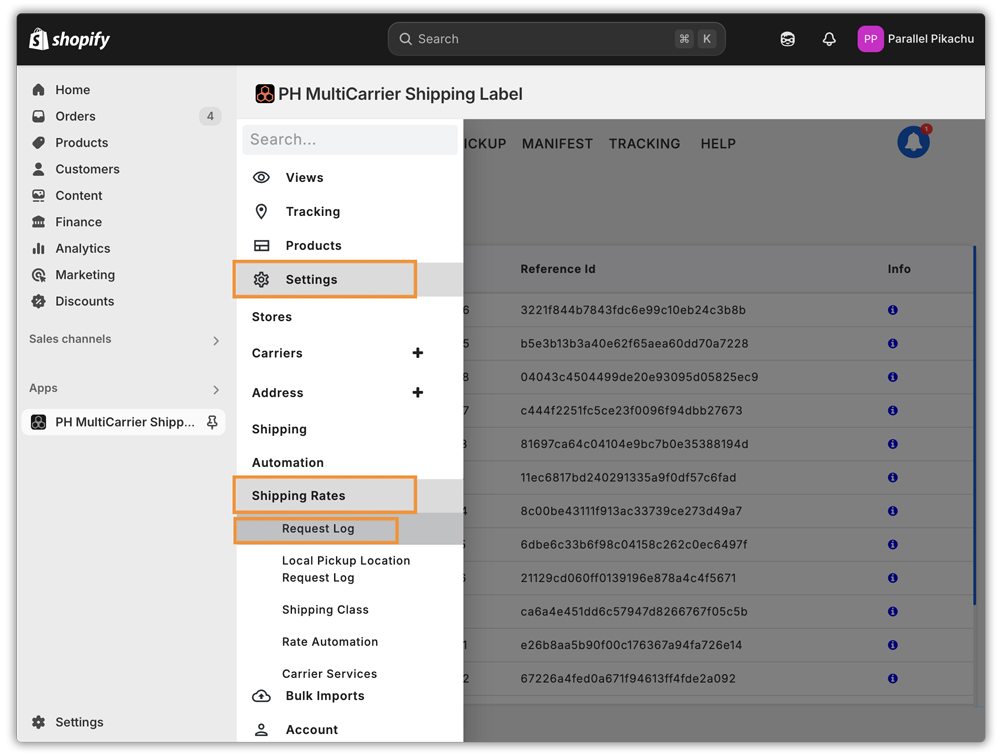Open info icon for 67226a4fed0a671f94613ff4fde2a092

[893, 678]
